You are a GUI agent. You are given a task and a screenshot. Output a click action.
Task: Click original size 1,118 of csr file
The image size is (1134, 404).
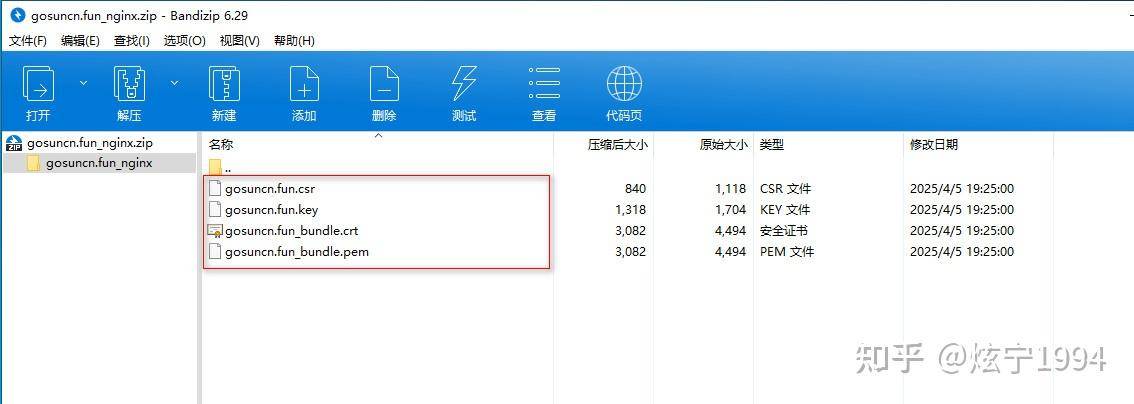pos(730,189)
